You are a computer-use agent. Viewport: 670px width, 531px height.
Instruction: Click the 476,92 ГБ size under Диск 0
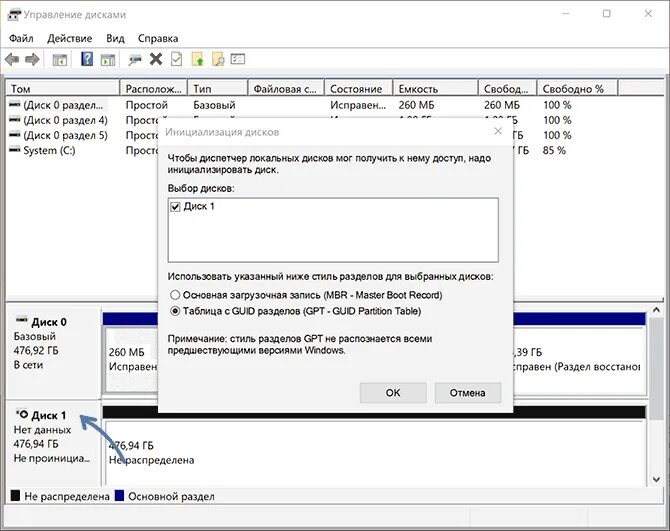[36, 351]
